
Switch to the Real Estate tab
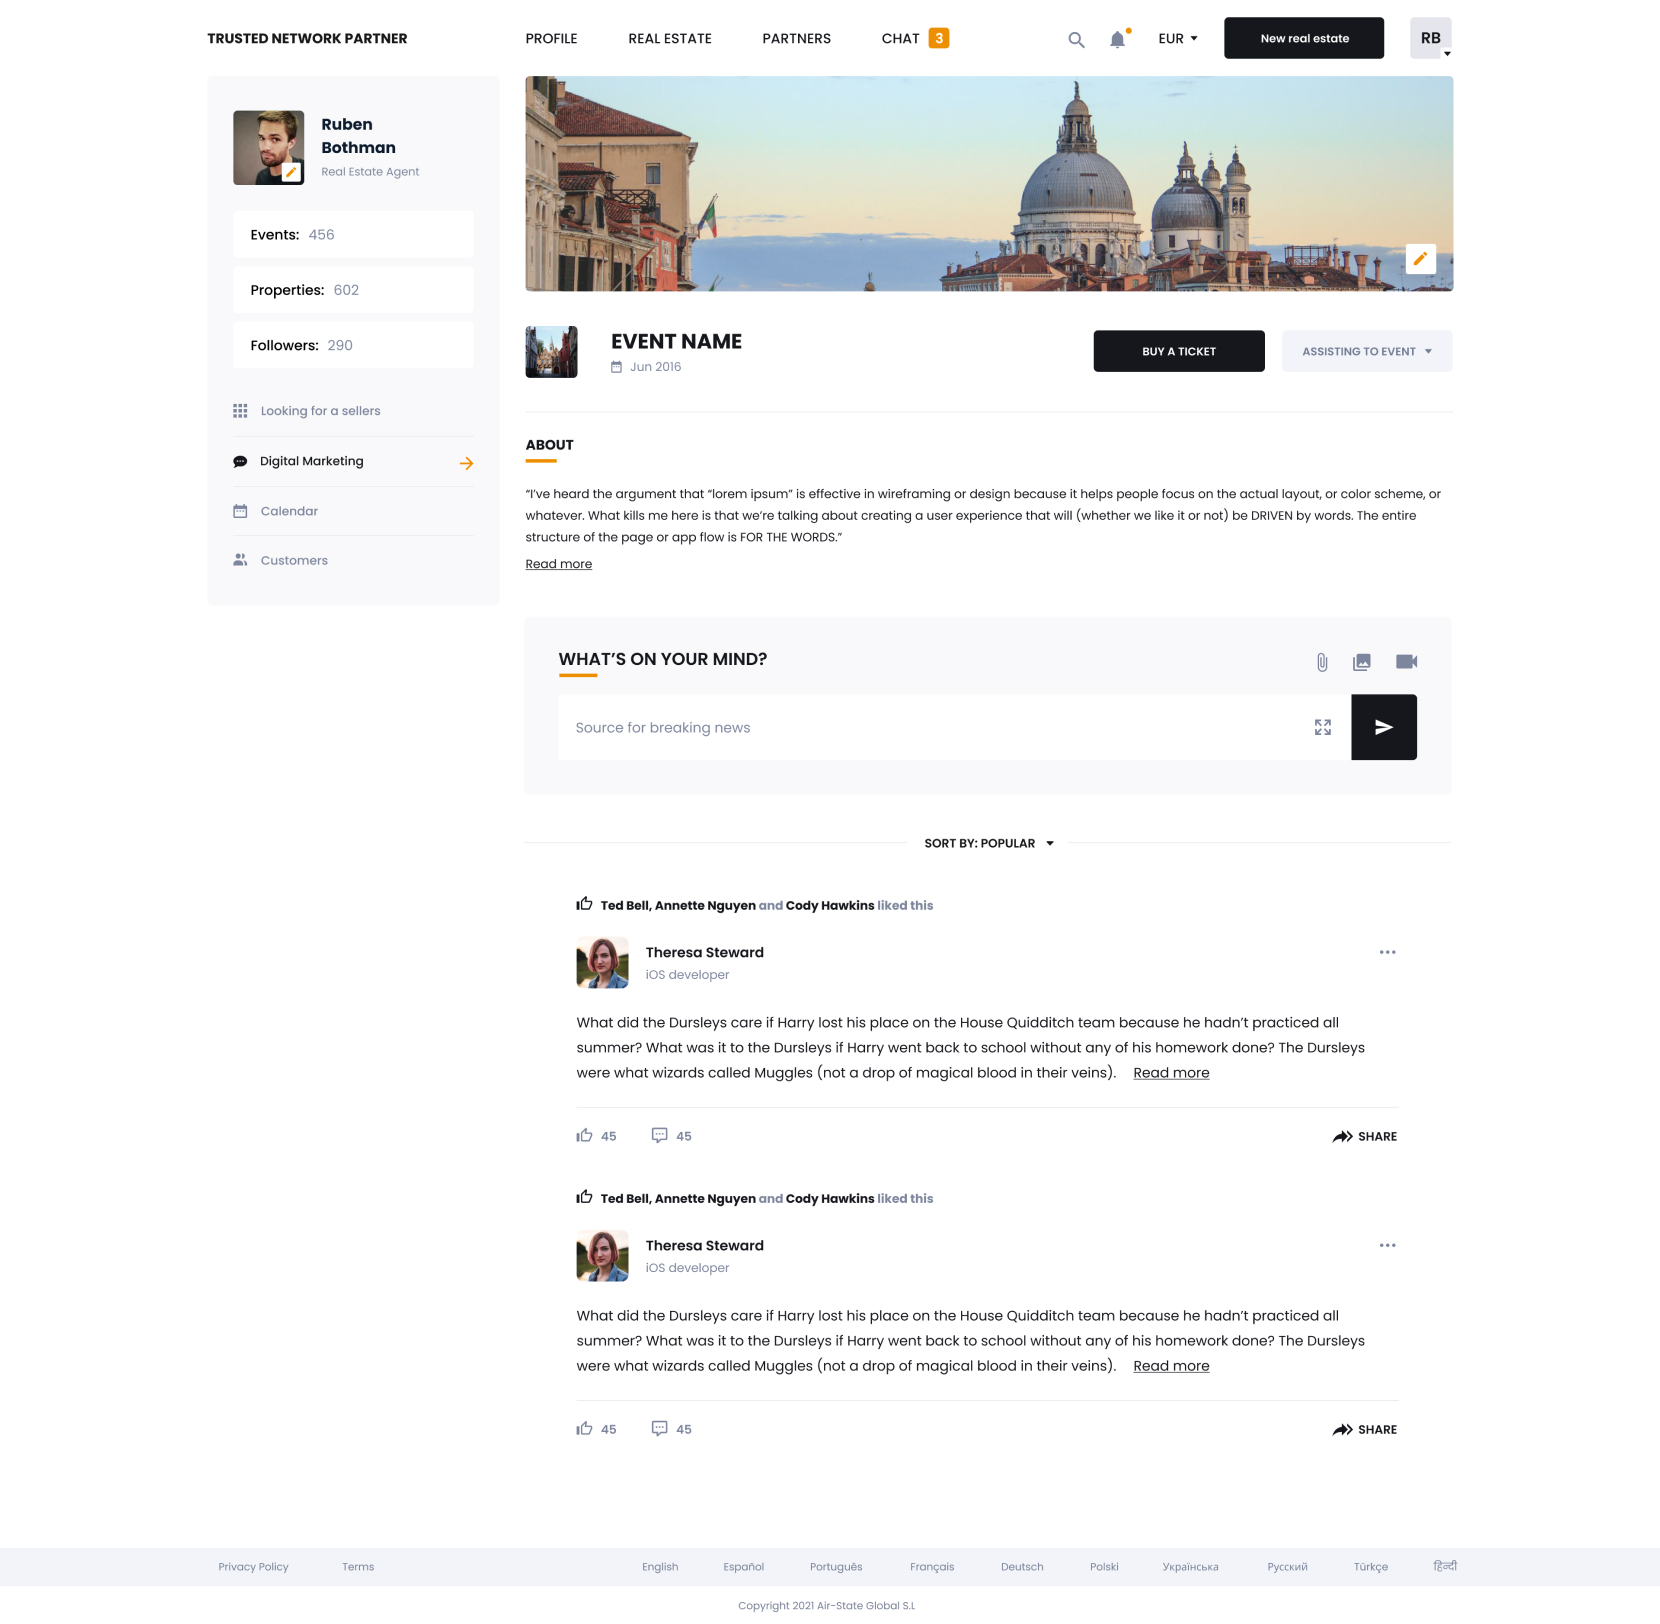[x=669, y=39]
